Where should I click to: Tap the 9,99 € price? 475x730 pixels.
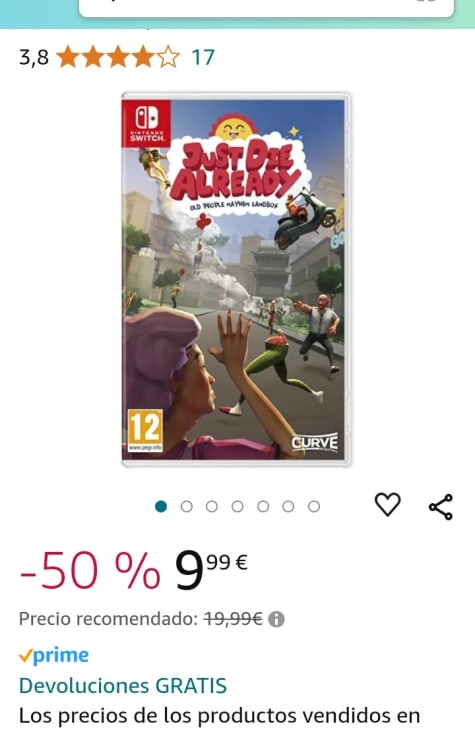pyautogui.click(x=211, y=570)
